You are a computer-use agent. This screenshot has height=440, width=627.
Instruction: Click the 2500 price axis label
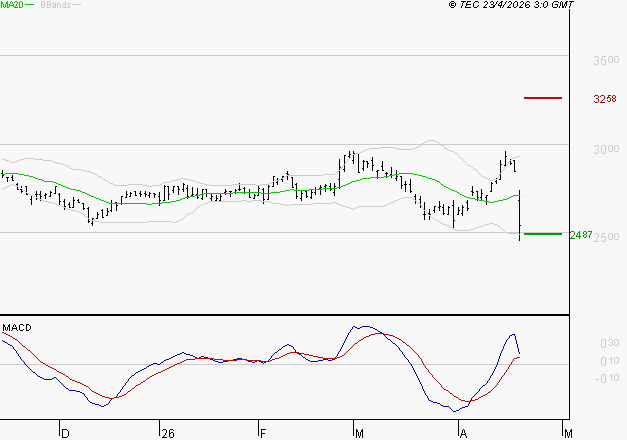(x=607, y=237)
